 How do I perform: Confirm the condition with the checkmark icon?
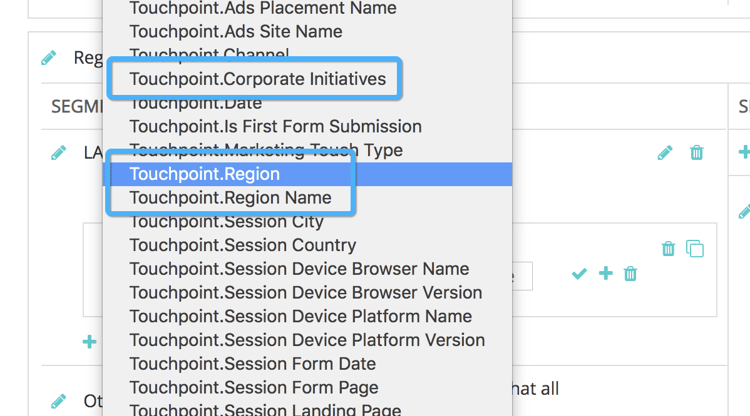[x=579, y=274]
